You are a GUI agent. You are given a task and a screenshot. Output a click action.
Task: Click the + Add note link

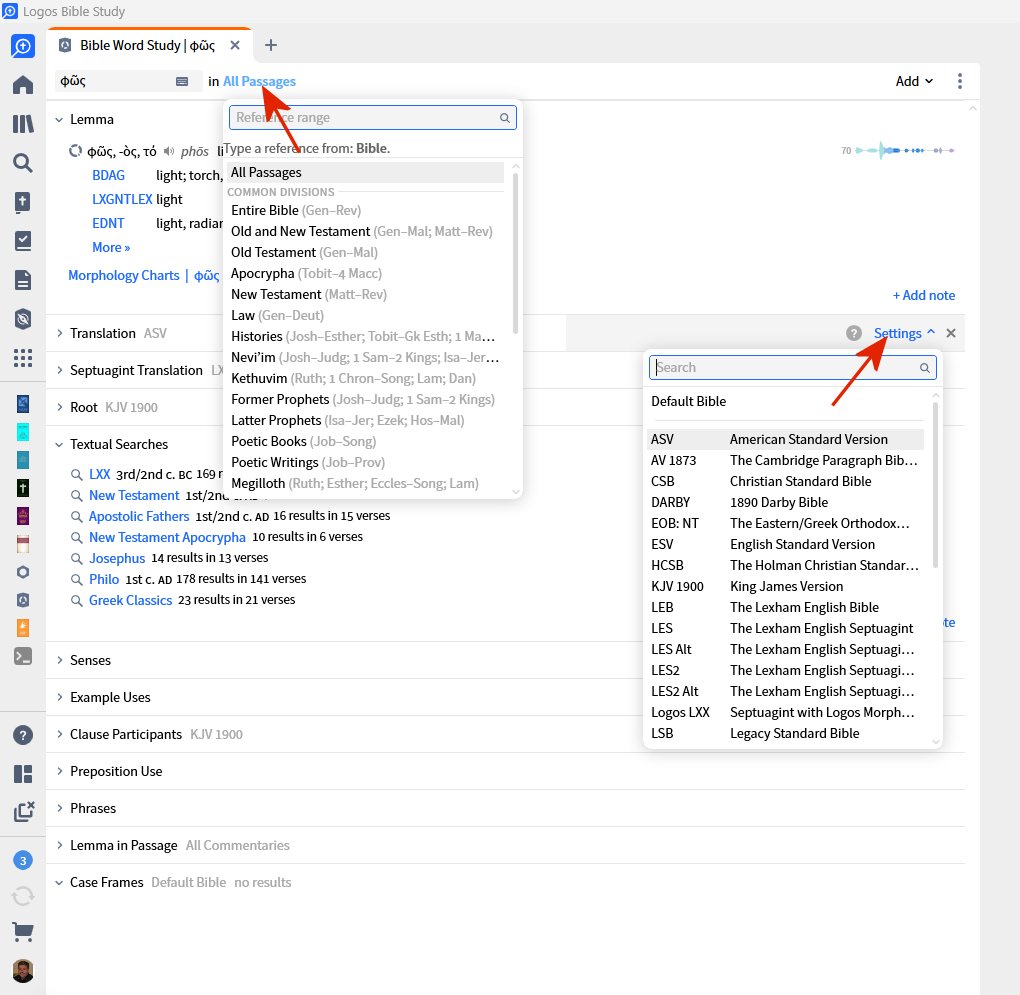[924, 295]
